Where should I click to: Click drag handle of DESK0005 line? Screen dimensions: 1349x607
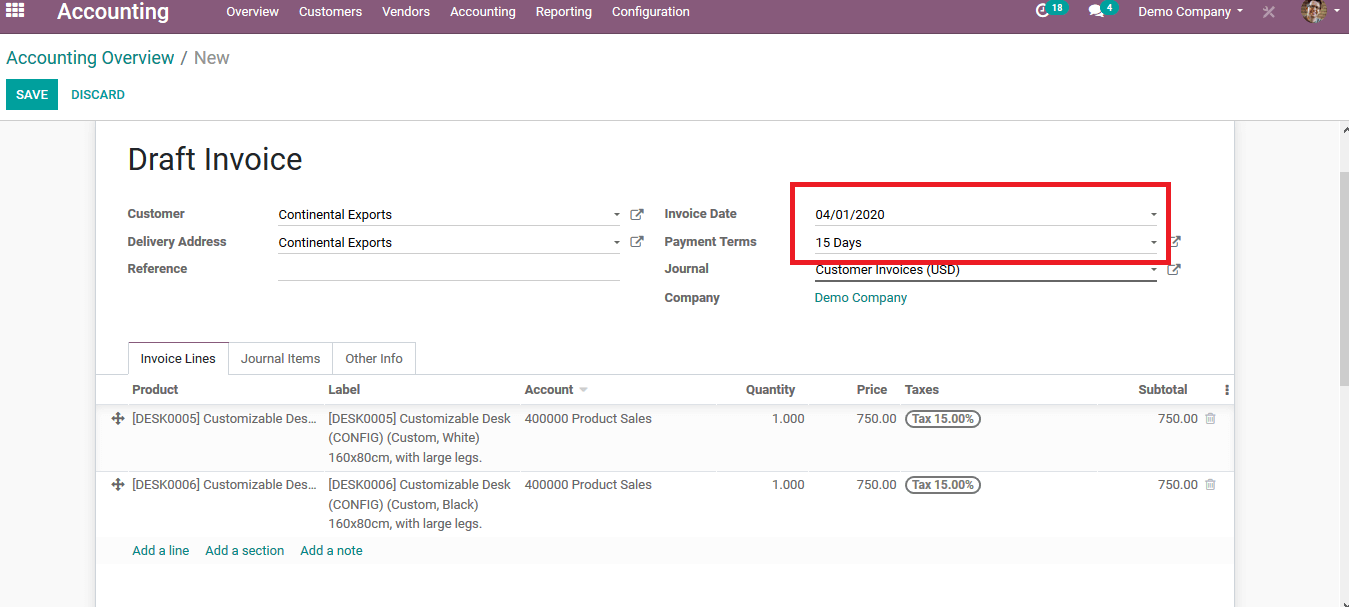(117, 419)
